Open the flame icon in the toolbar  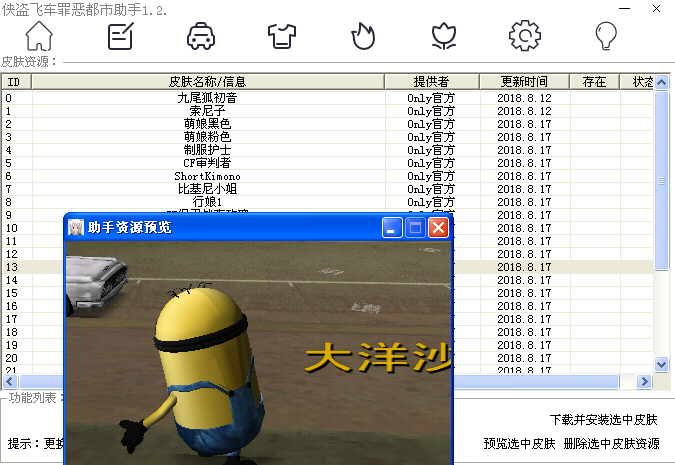pyautogui.click(x=363, y=36)
